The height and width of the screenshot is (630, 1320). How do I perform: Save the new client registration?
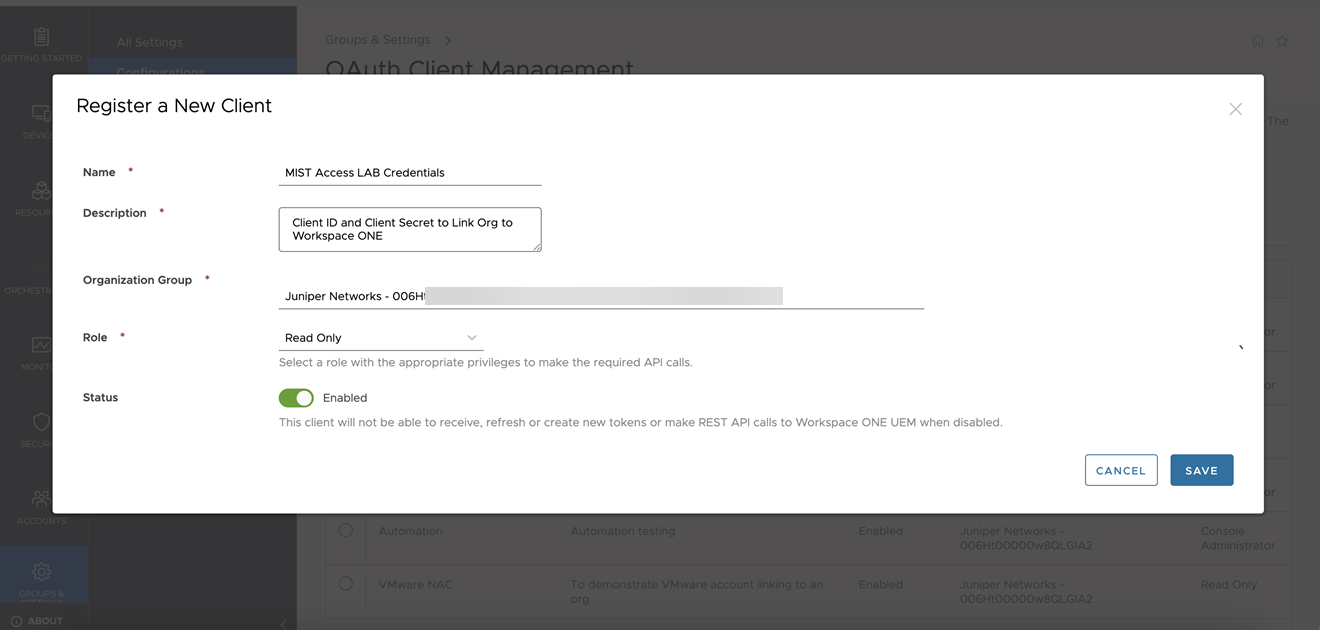click(1202, 470)
